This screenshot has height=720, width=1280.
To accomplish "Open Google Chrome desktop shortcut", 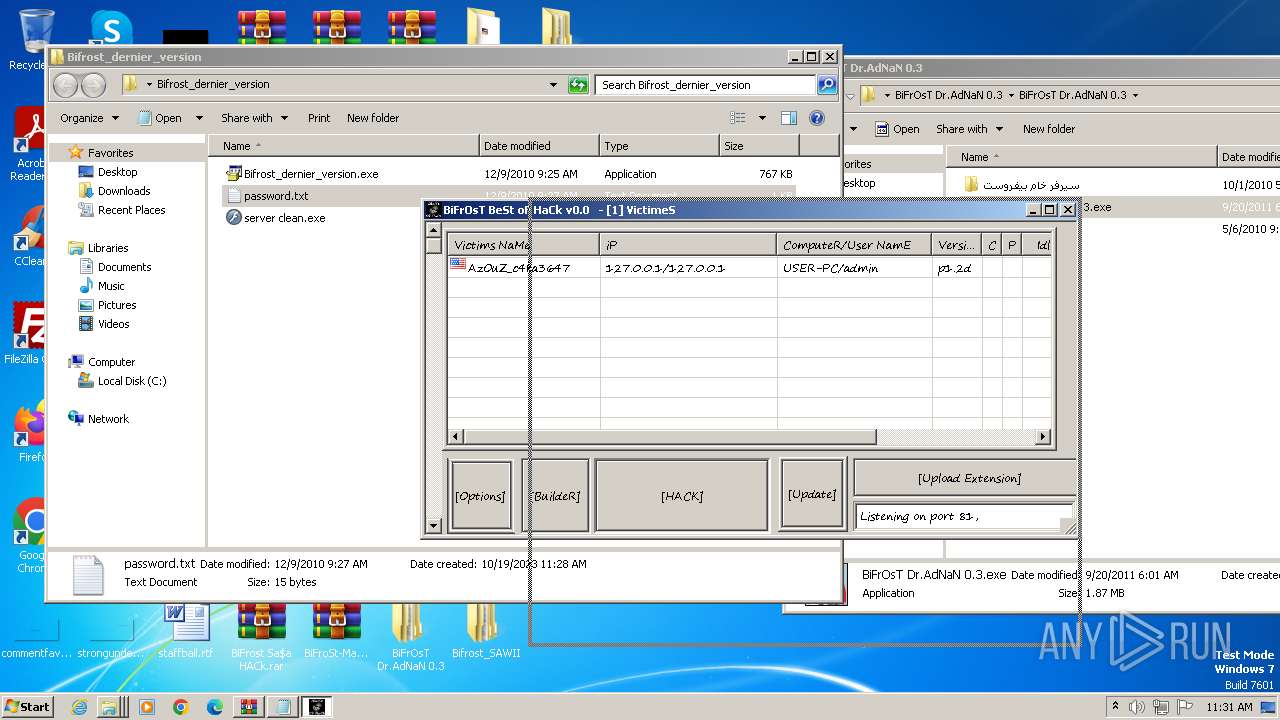I will [30, 535].
